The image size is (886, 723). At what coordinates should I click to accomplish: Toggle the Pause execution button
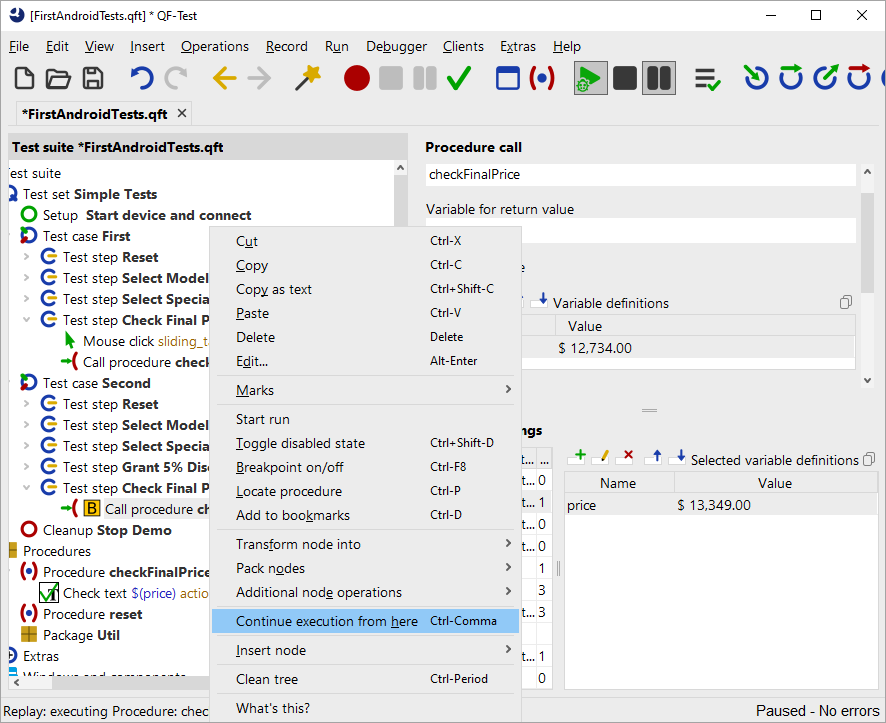pos(658,78)
